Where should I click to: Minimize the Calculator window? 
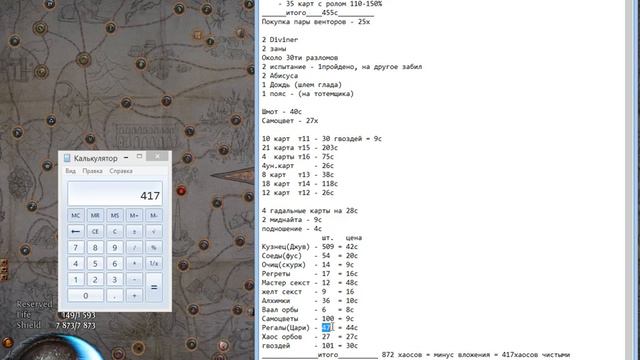click(126, 157)
